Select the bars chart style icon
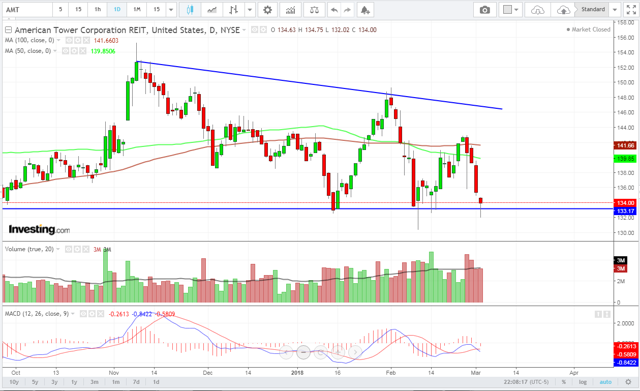640x391 pixels. point(233,10)
